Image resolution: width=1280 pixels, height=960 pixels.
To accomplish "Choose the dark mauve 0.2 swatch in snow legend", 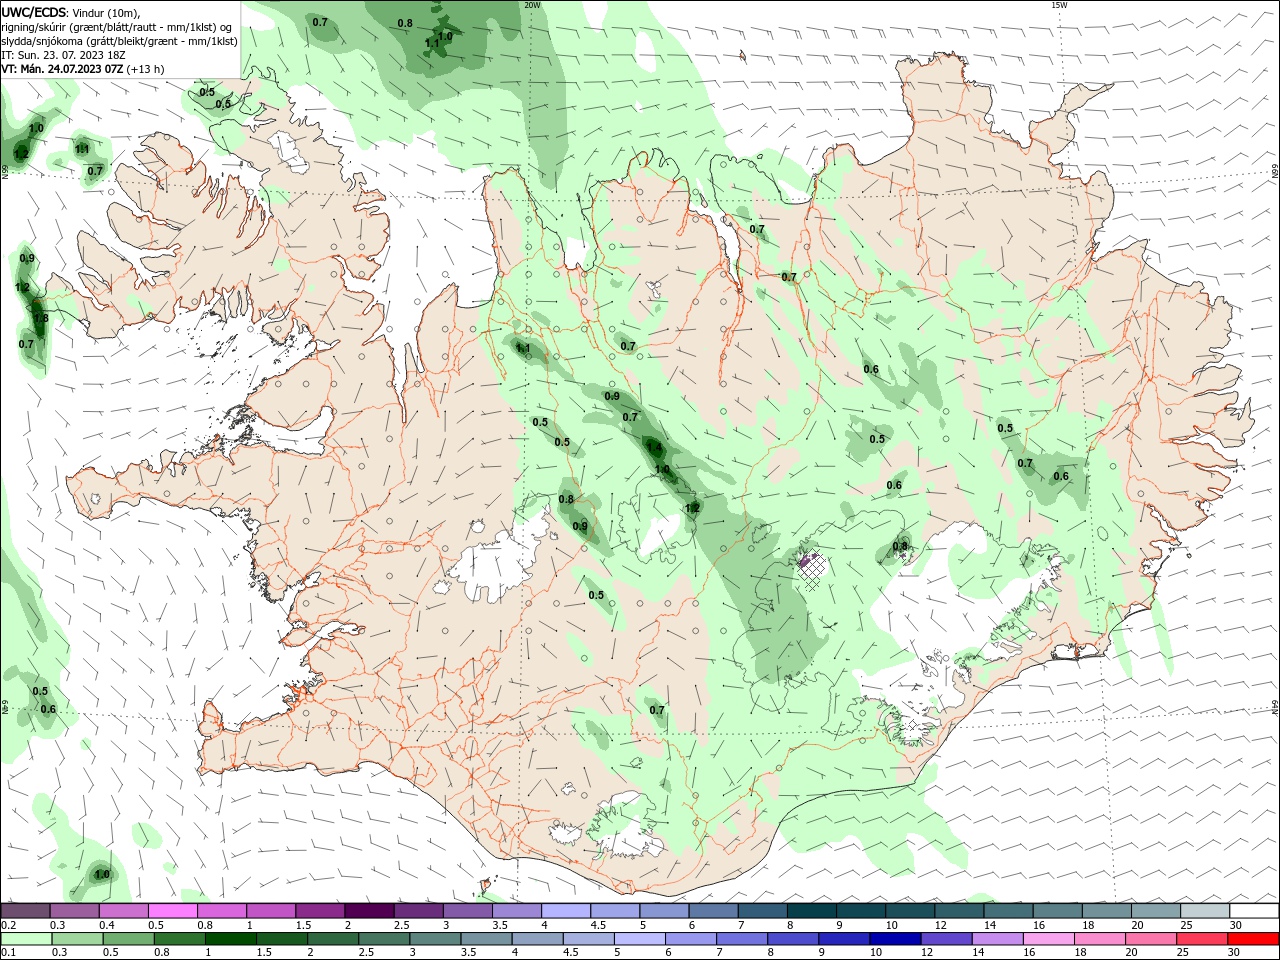I will coord(25,911).
